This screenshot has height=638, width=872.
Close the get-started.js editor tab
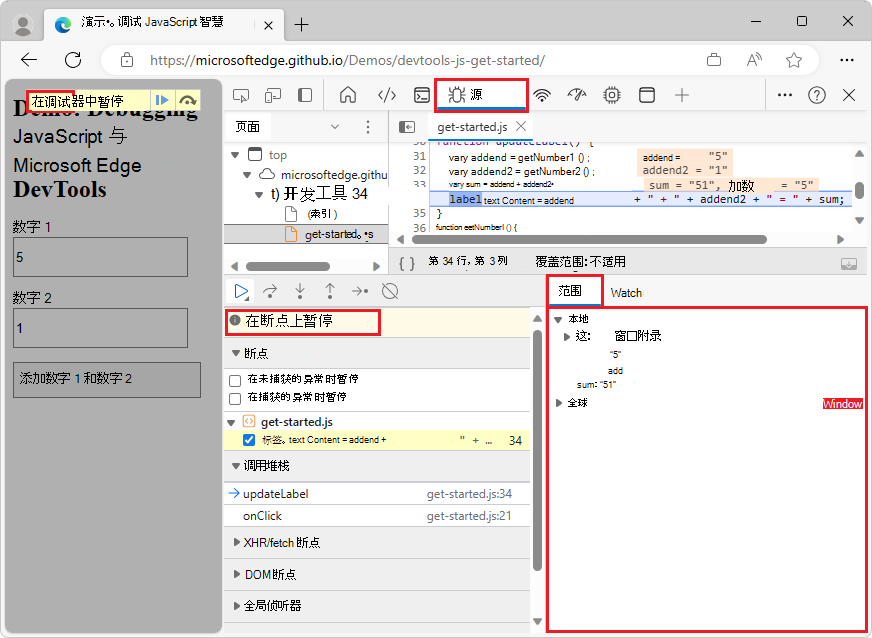coord(521,126)
